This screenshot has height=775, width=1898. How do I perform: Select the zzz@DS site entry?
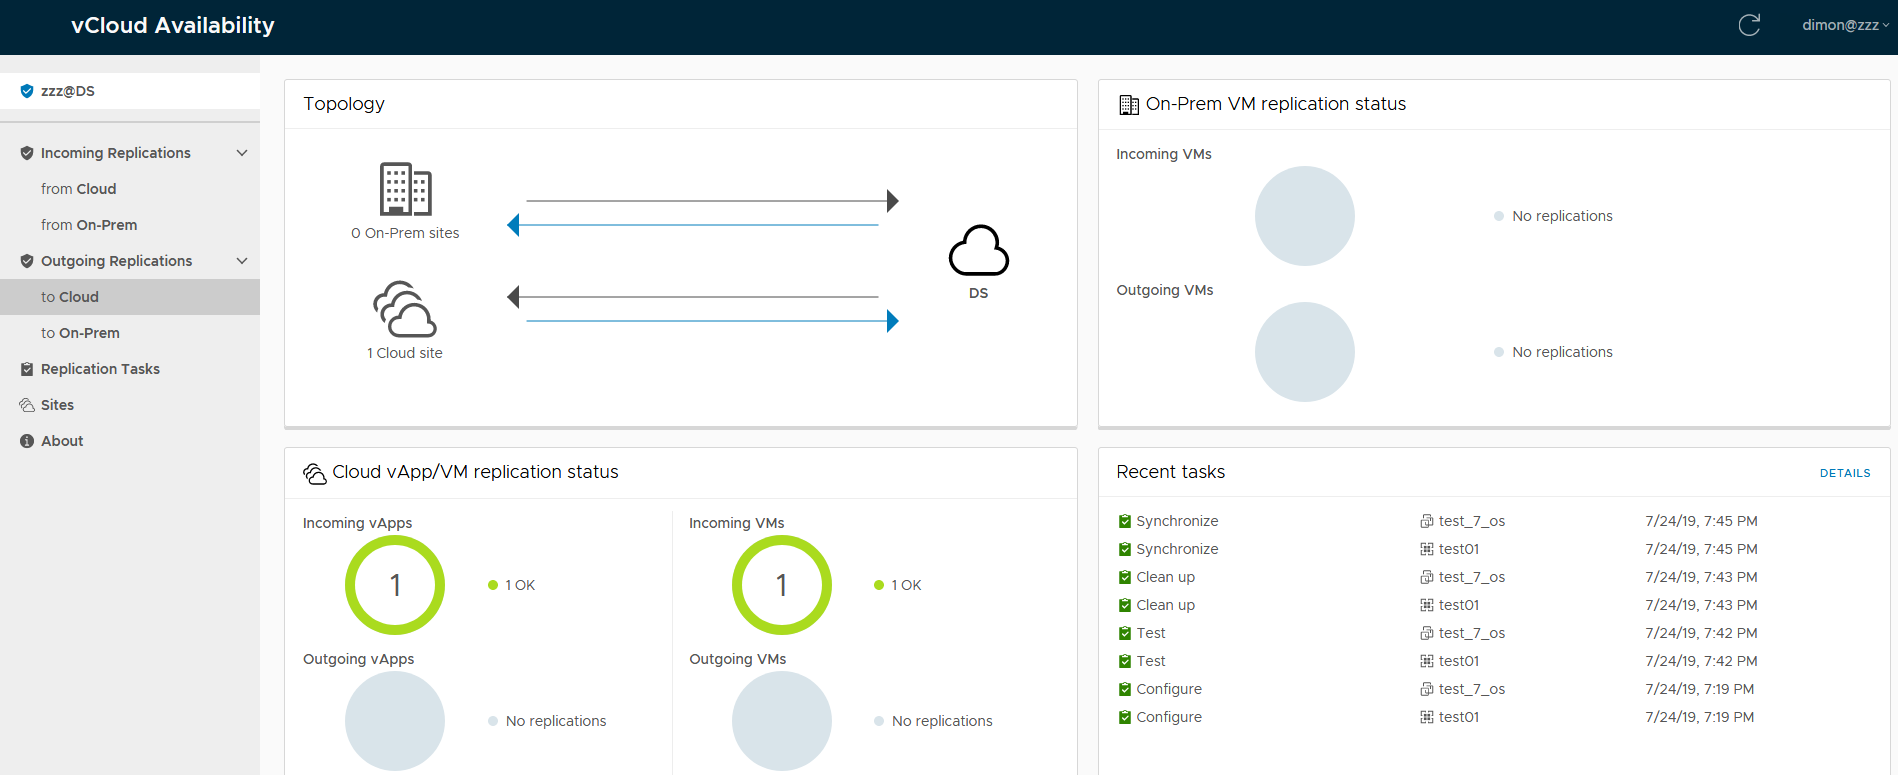click(x=130, y=91)
